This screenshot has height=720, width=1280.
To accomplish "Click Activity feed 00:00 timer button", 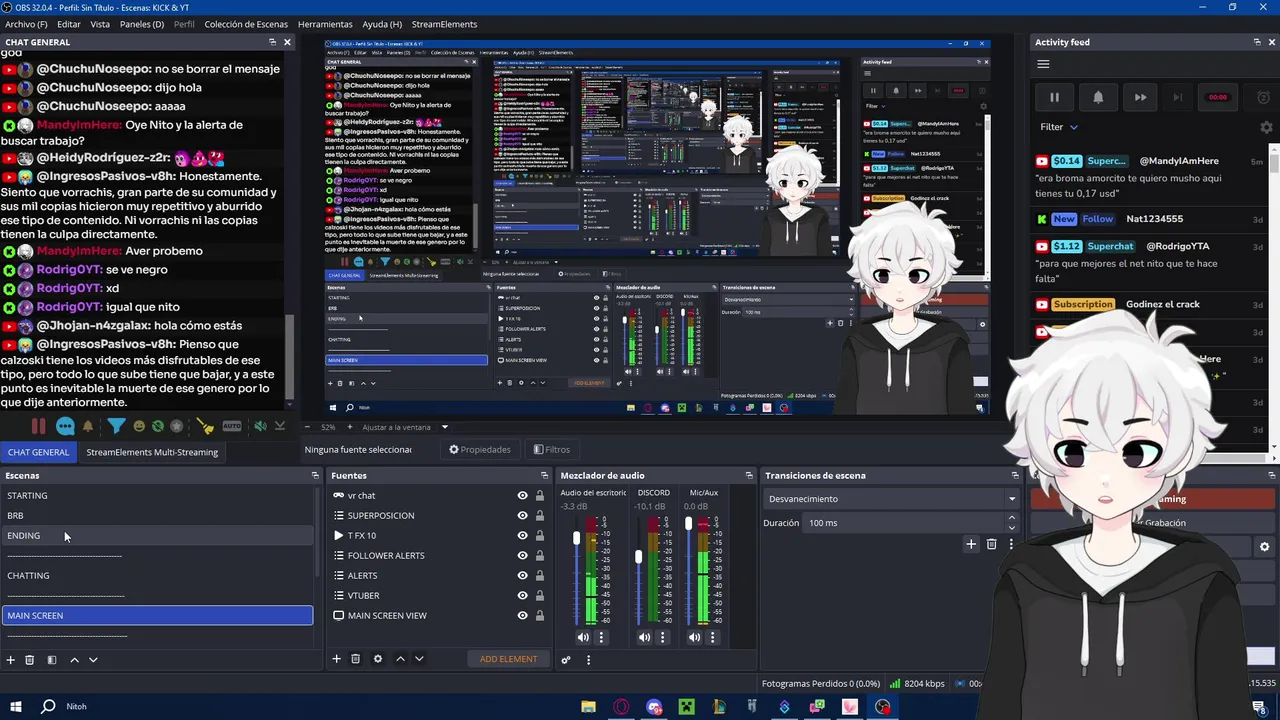I will point(1217,97).
